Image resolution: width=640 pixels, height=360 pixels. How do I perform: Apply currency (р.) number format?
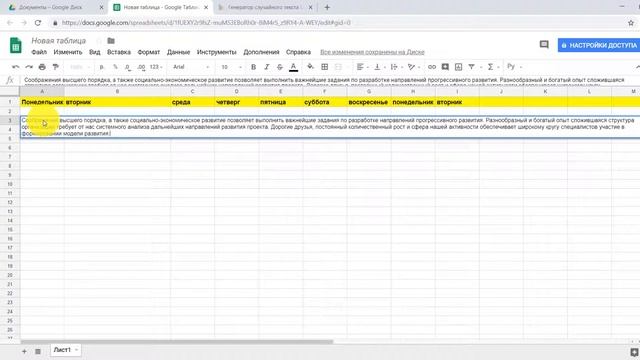click(102, 67)
